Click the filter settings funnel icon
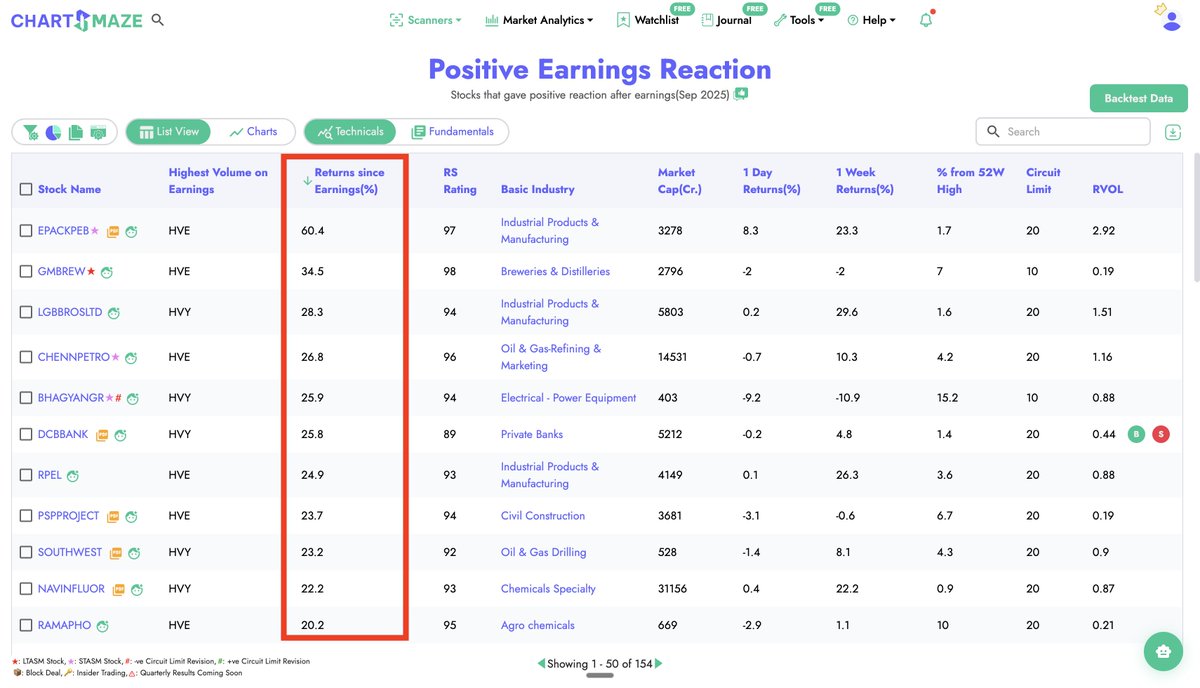Viewport: 1200px width, 688px height. pyautogui.click(x=31, y=132)
